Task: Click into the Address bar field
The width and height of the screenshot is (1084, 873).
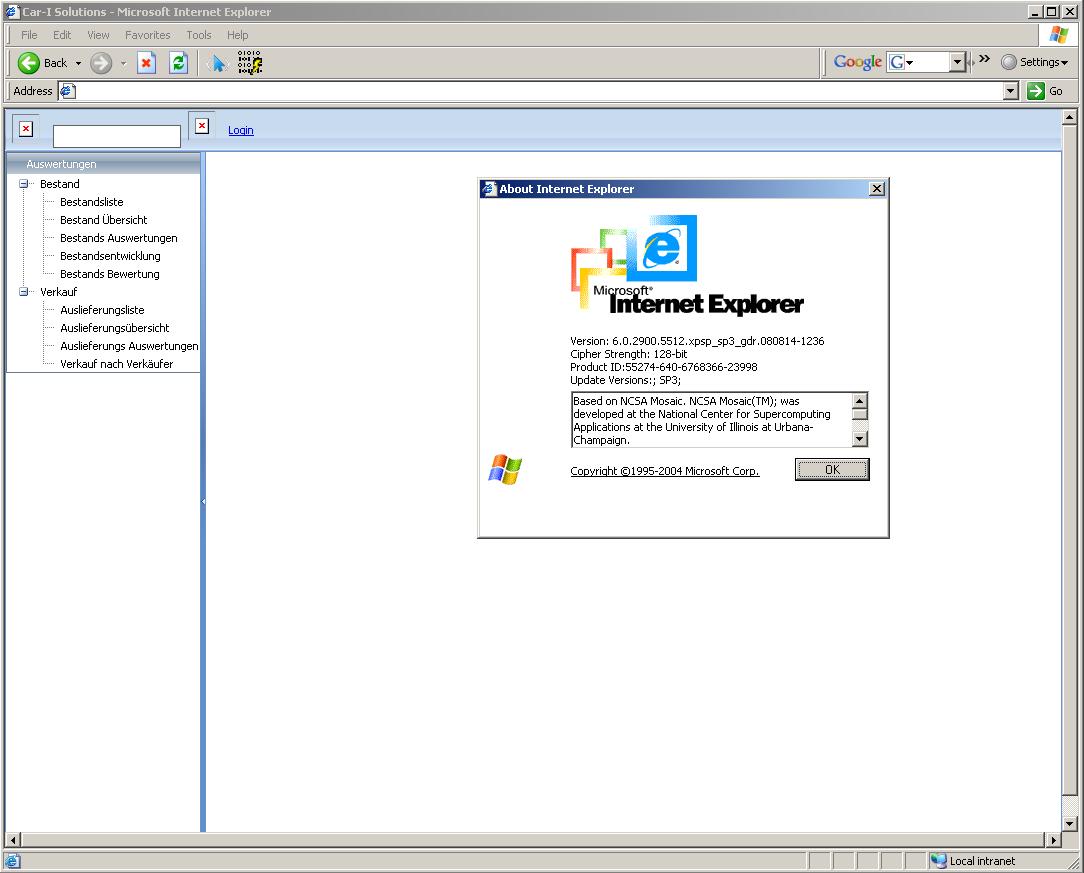Action: pyautogui.click(x=539, y=91)
